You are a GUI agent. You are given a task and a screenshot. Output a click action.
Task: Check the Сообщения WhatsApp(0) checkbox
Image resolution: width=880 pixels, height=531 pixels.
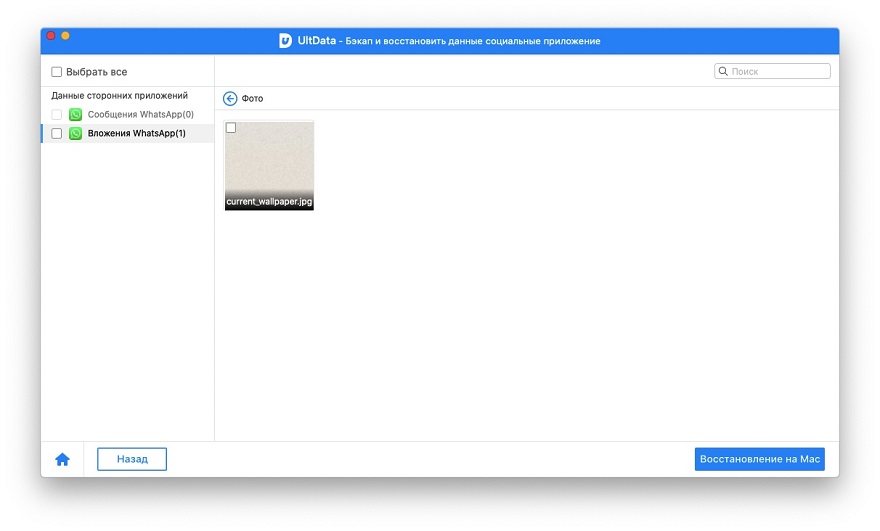(x=57, y=115)
